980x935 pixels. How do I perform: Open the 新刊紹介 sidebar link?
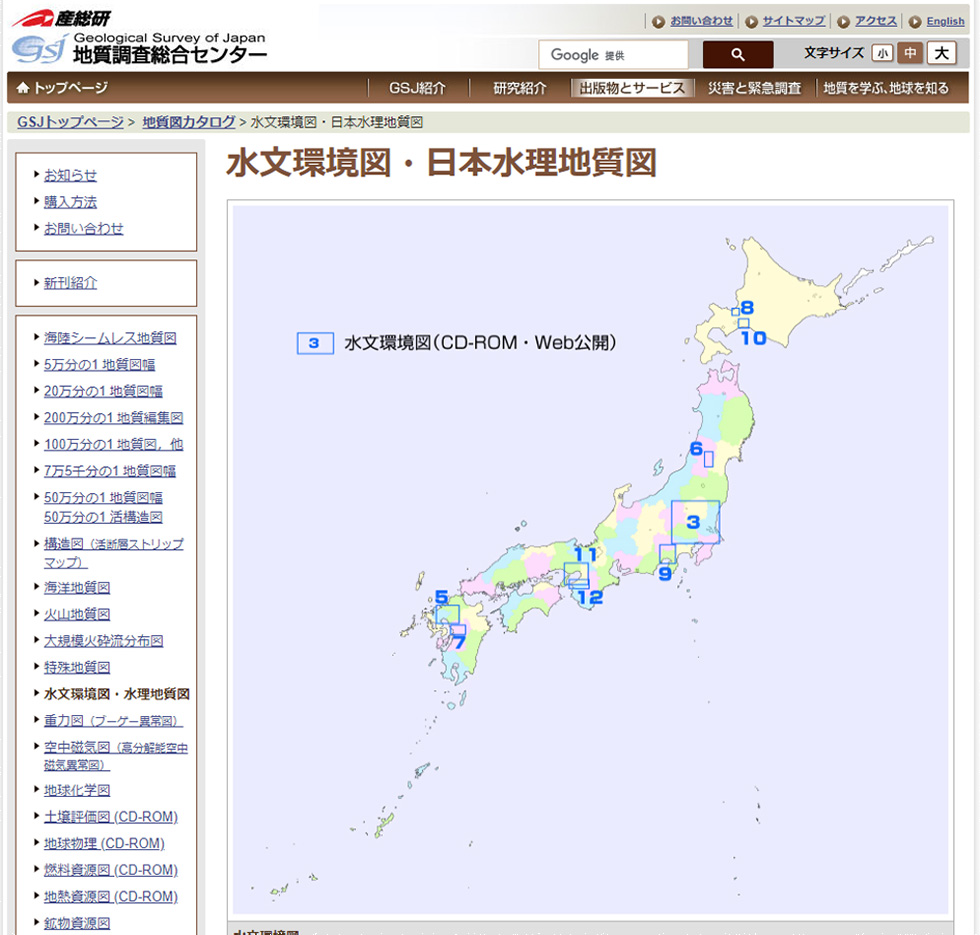(70, 282)
